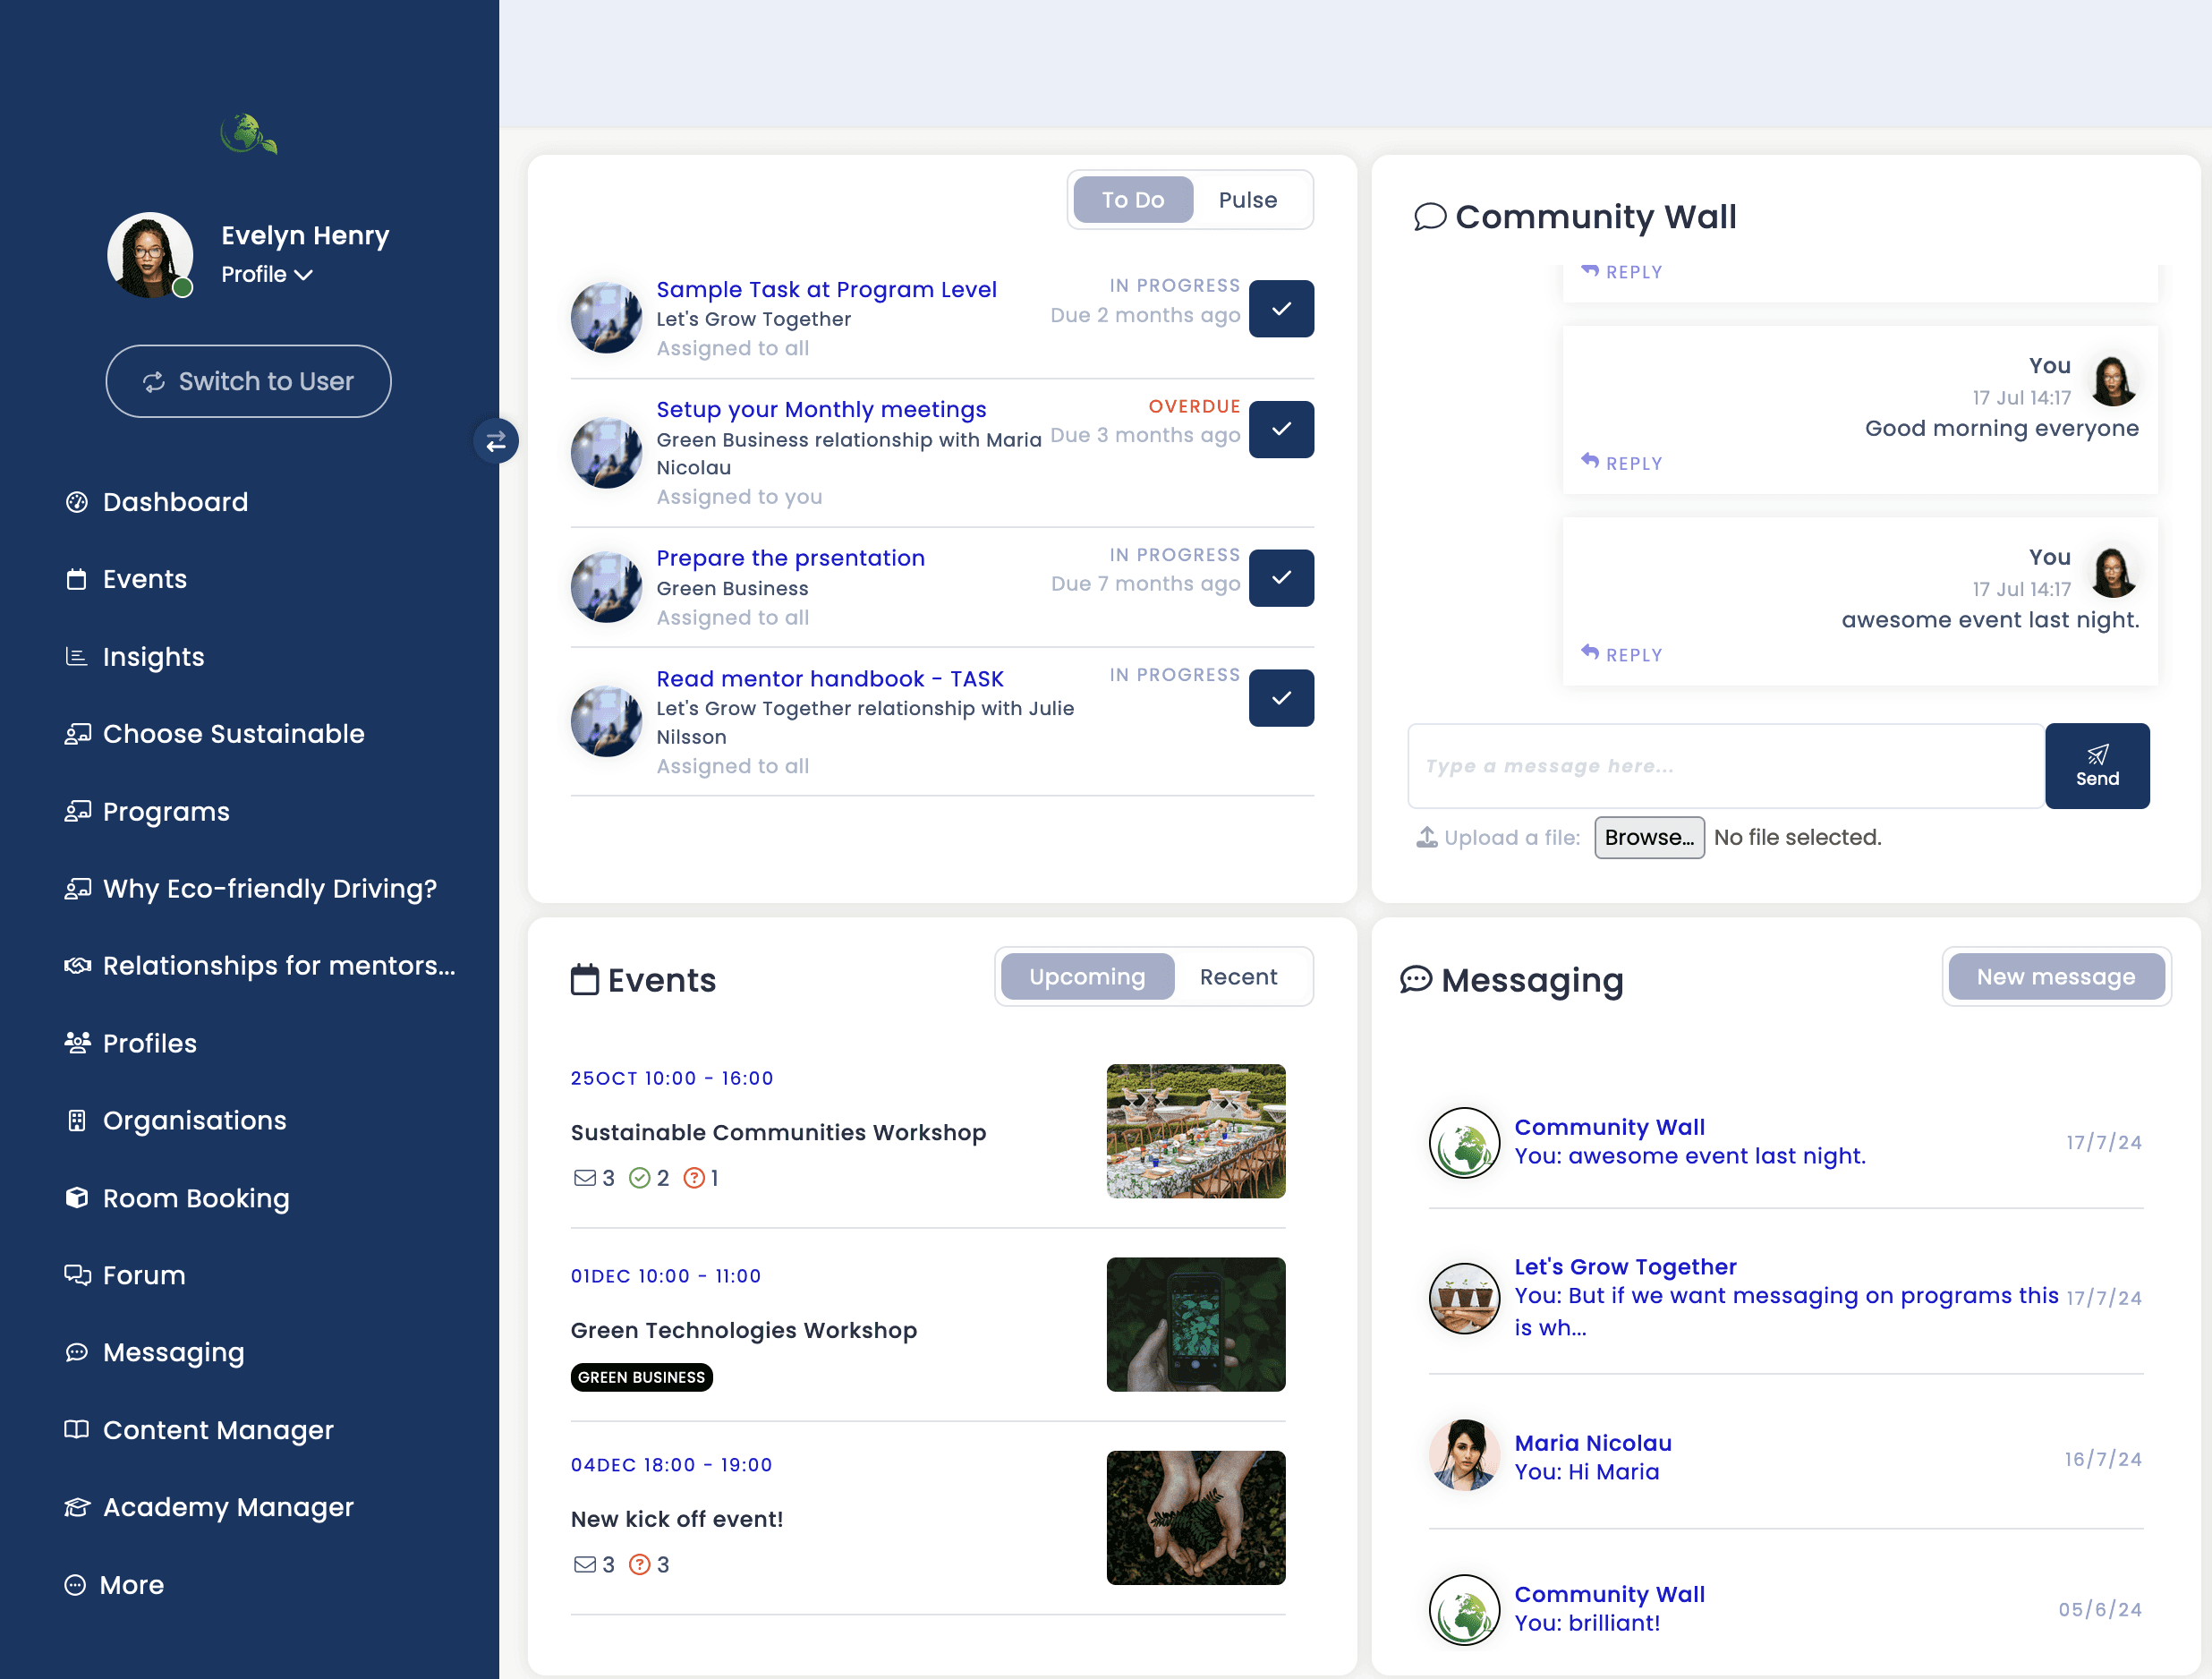The width and height of the screenshot is (2212, 1679).
Task: Show Recent events tab
Action: pos(1237,977)
